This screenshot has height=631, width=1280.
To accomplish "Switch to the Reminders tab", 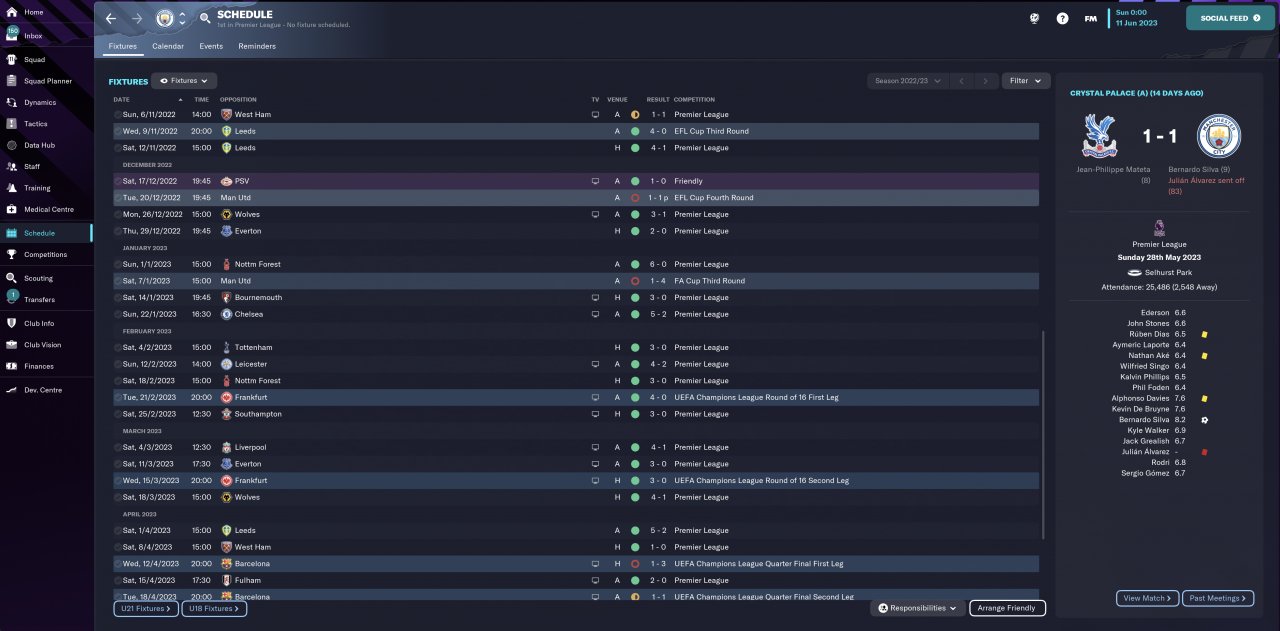I will 257,46.
